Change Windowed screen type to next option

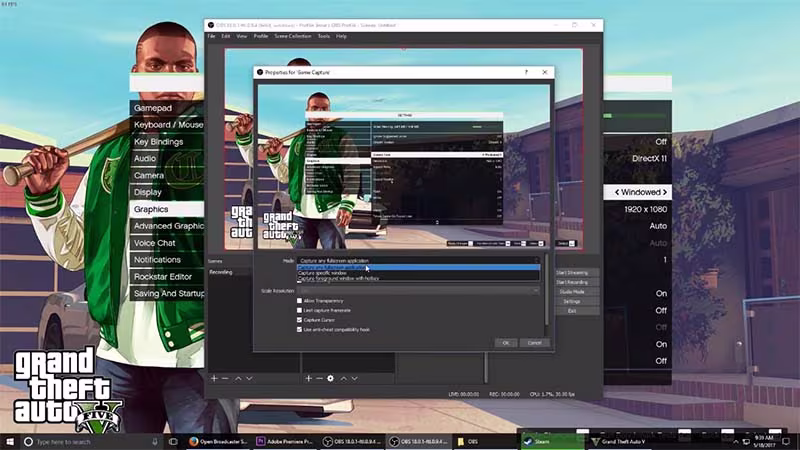665,192
